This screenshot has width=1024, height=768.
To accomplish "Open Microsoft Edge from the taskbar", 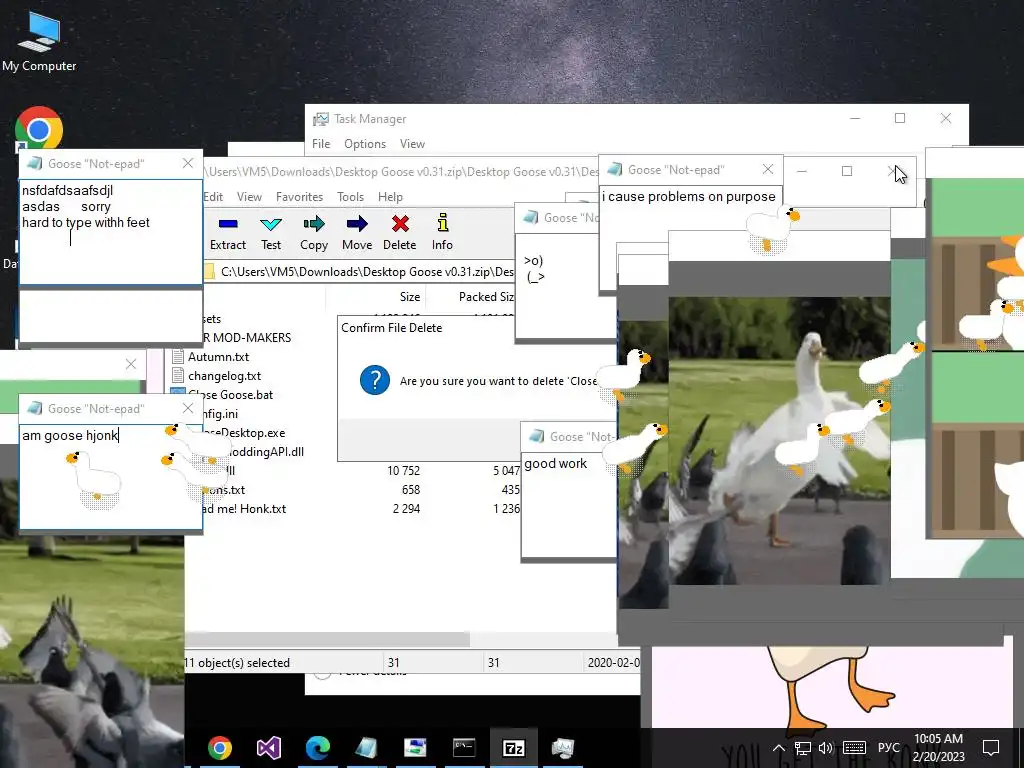I will tap(317, 748).
